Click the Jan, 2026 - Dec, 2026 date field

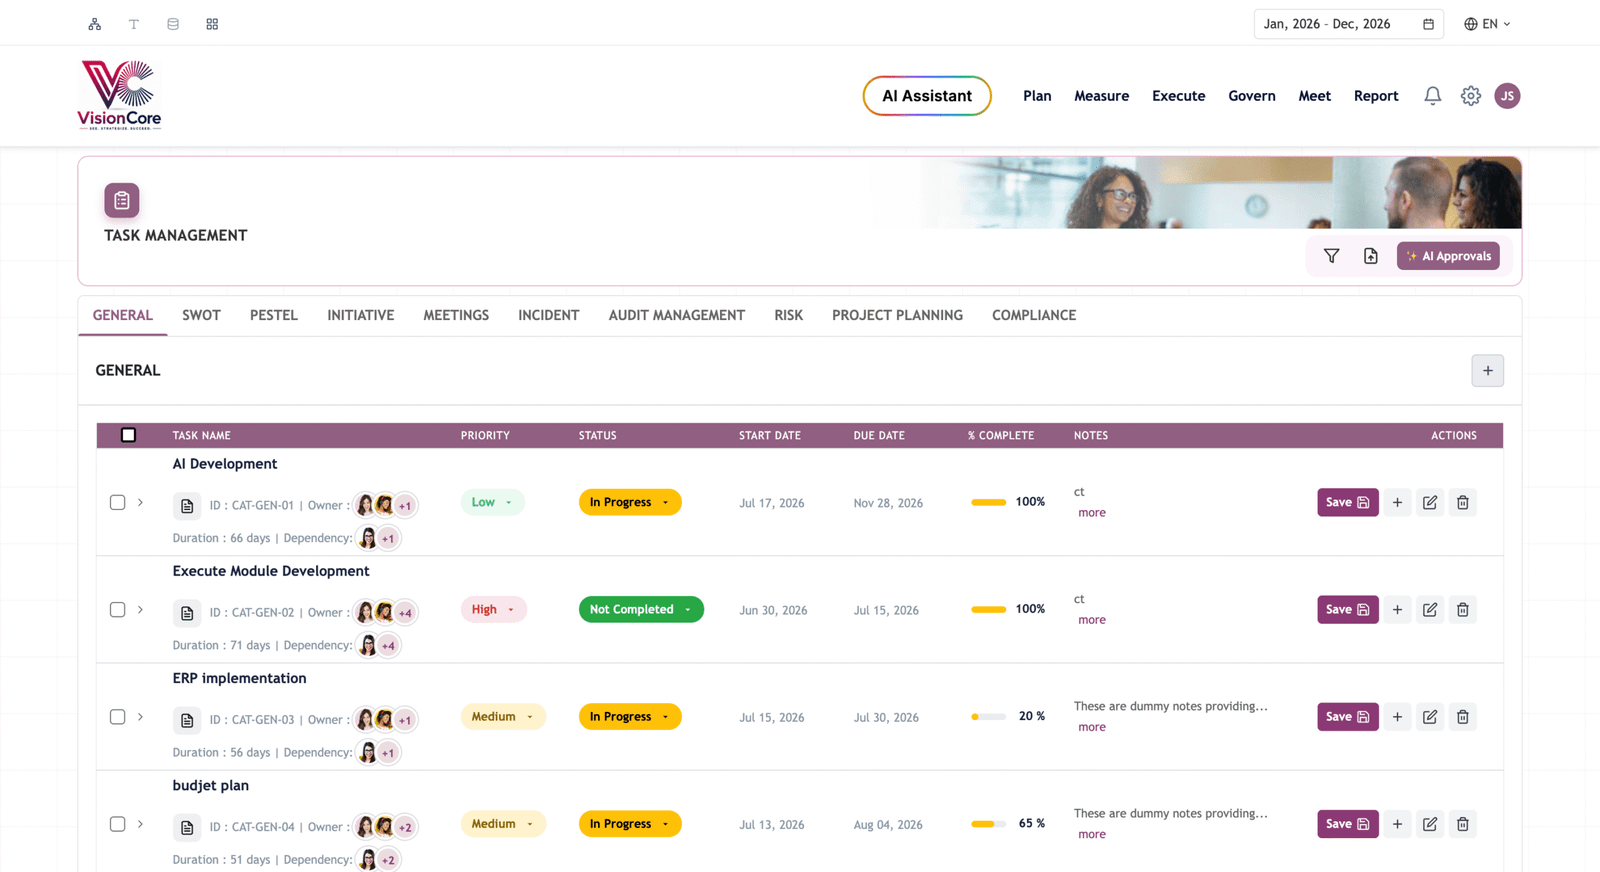[x=1347, y=24]
